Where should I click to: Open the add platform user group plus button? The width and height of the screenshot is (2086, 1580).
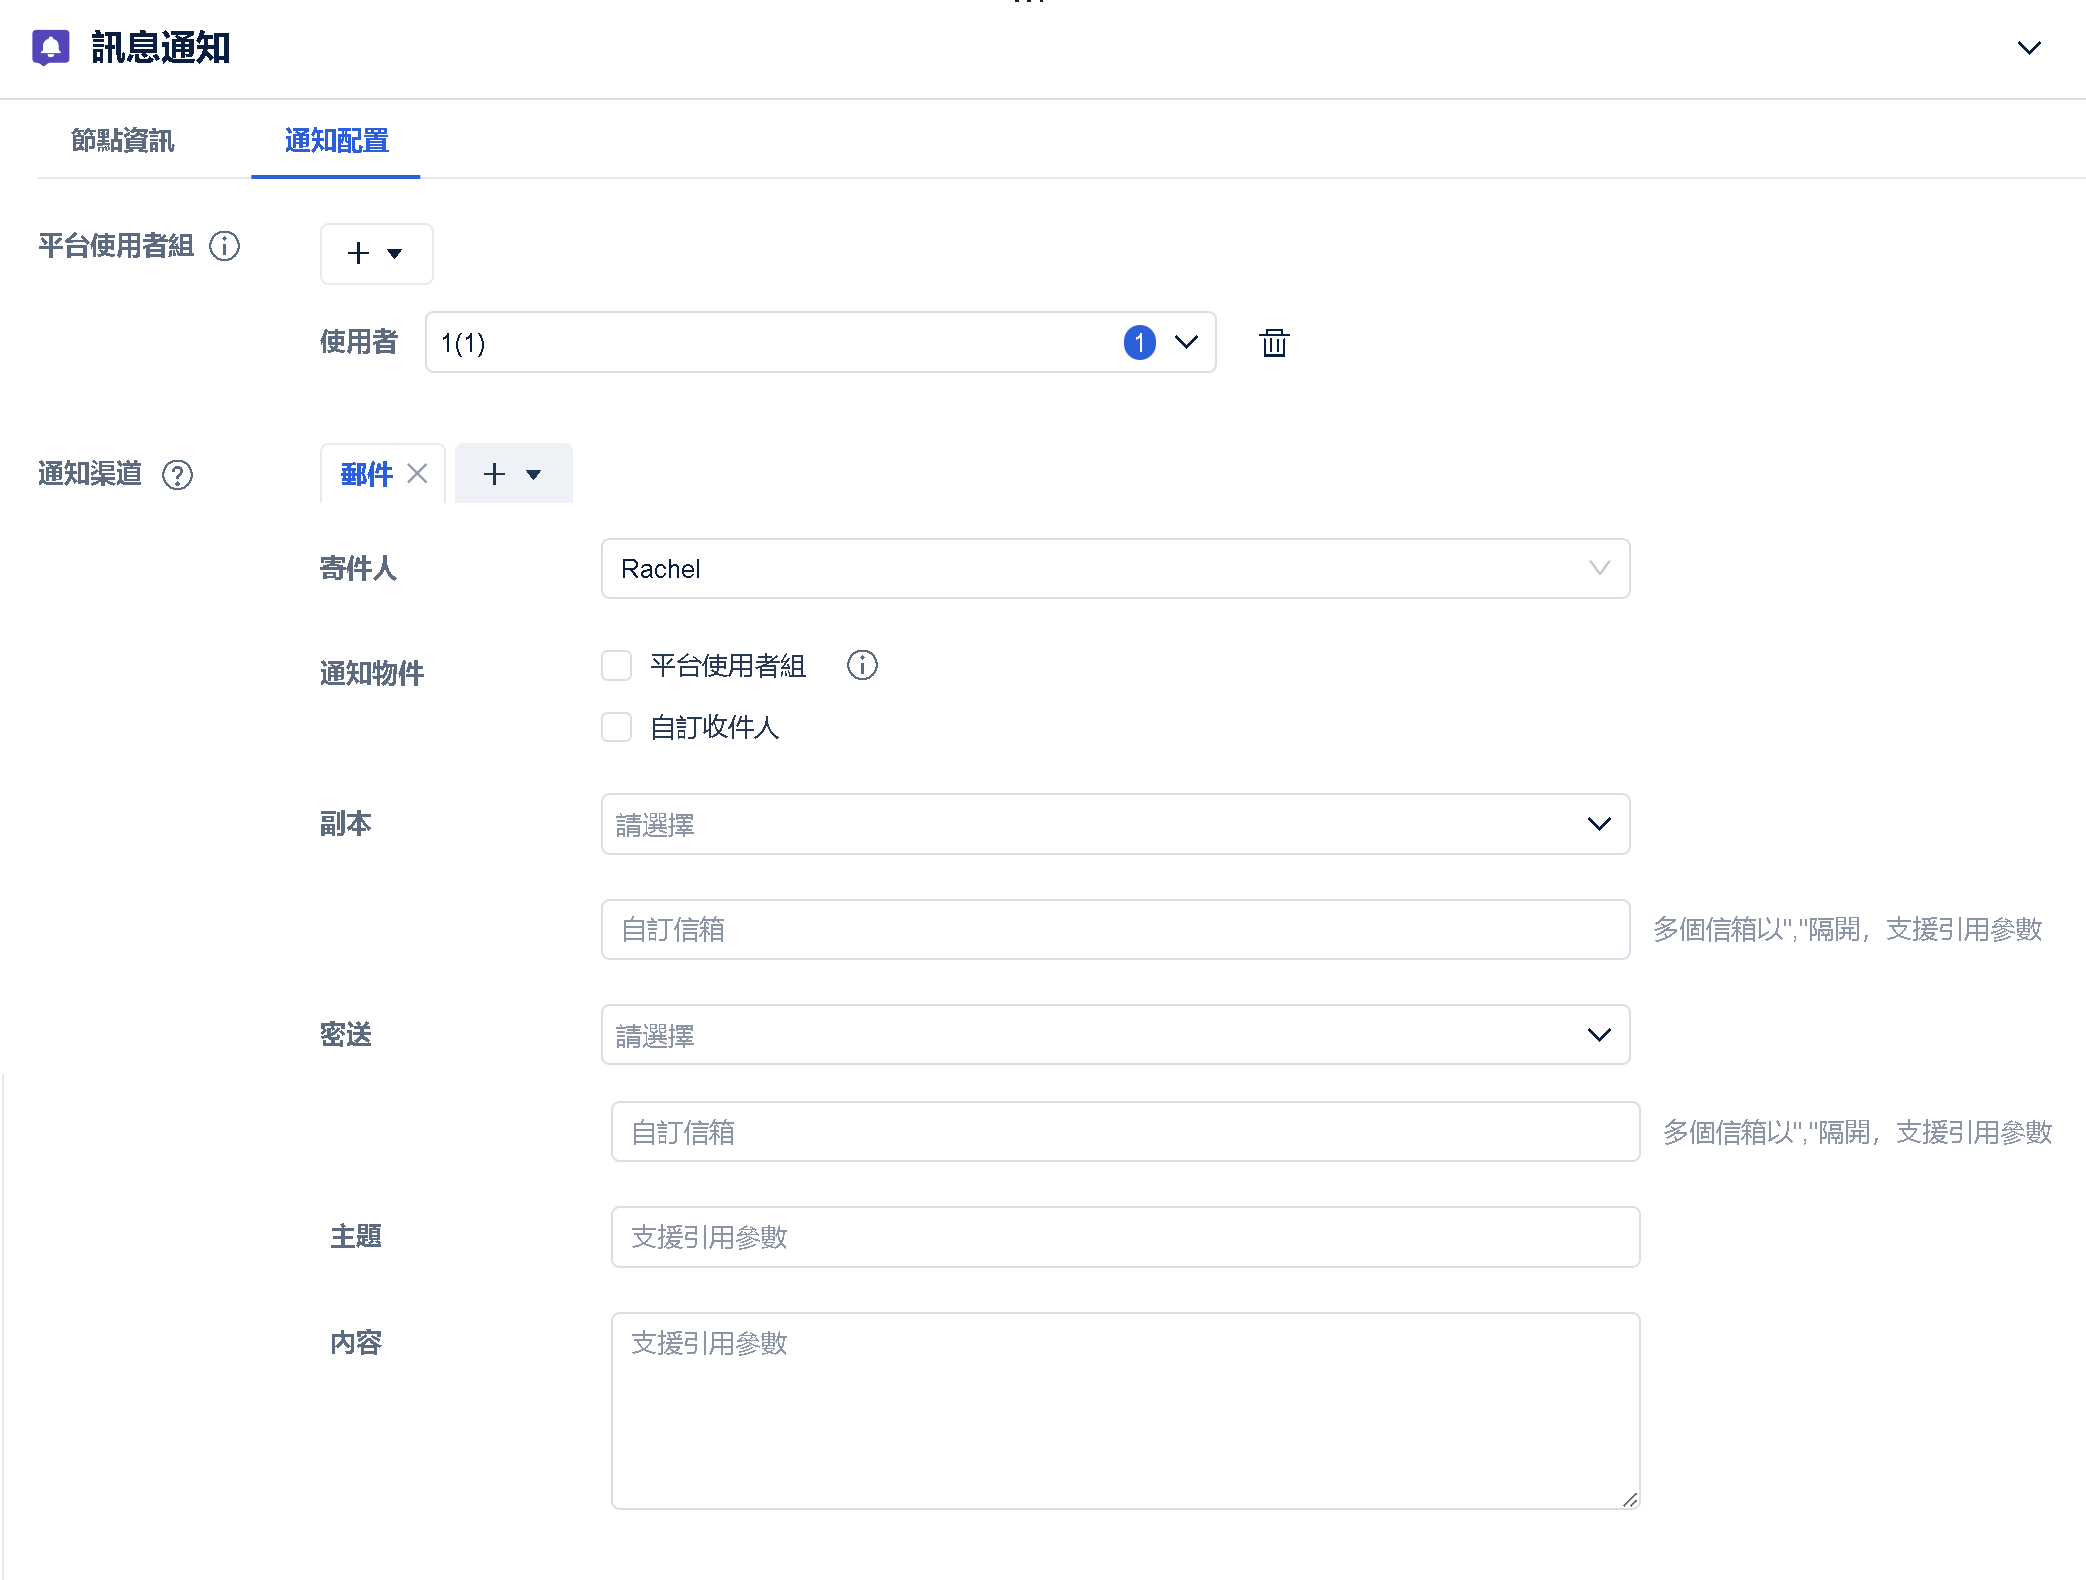click(x=375, y=254)
